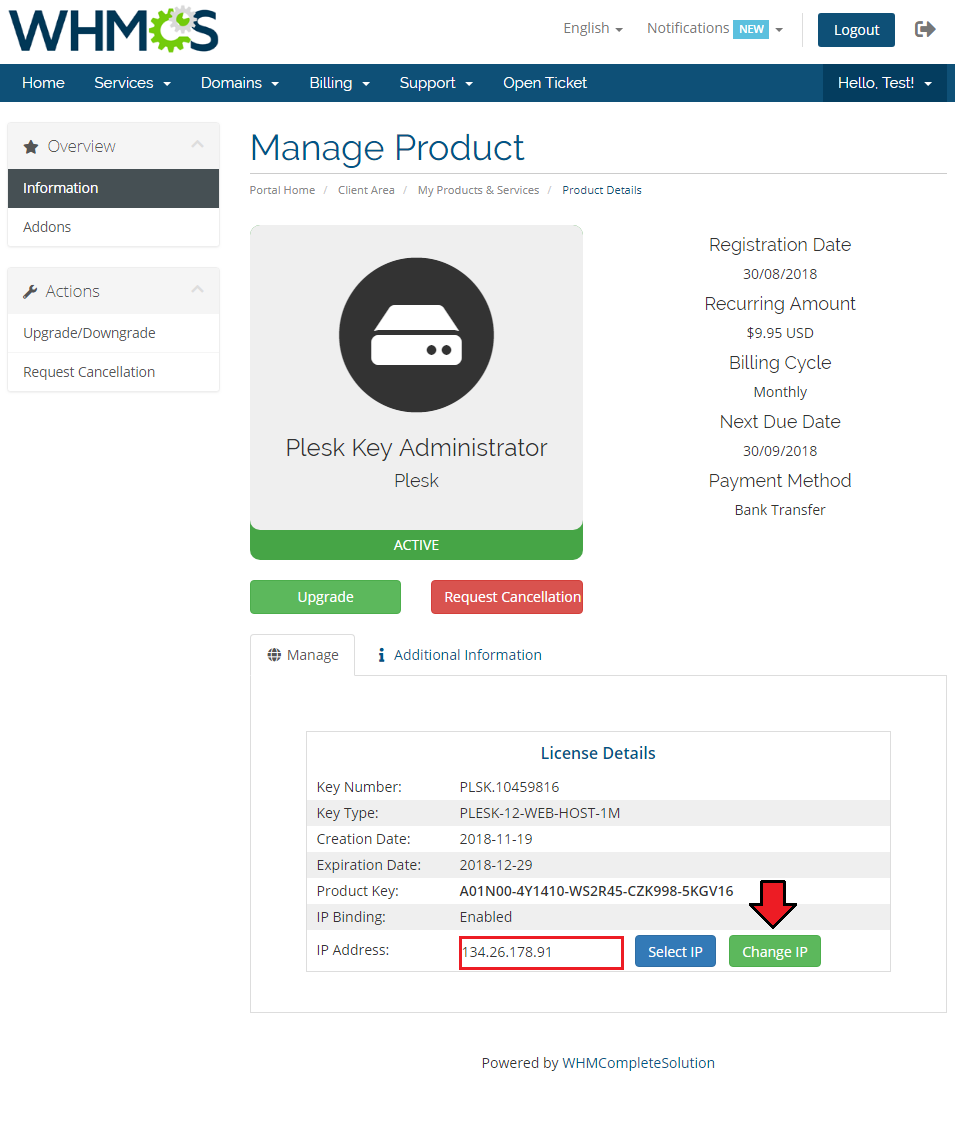
Task: Click the exit arrow icon beside Logout
Action: (x=925, y=29)
